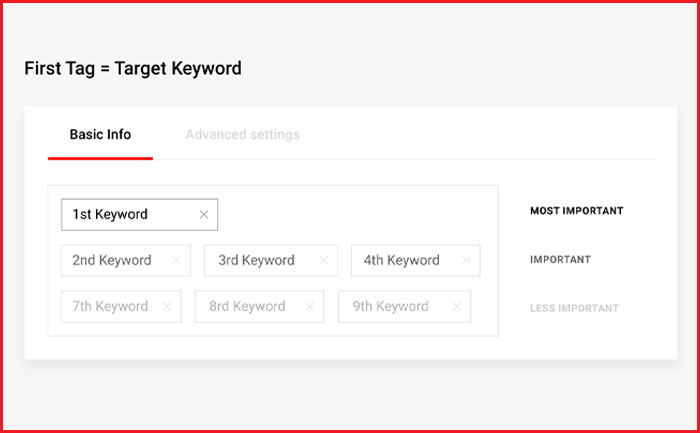Screen dimensions: 700x433
Task: Click the 2nd Keyword tag label
Action: coord(112,261)
